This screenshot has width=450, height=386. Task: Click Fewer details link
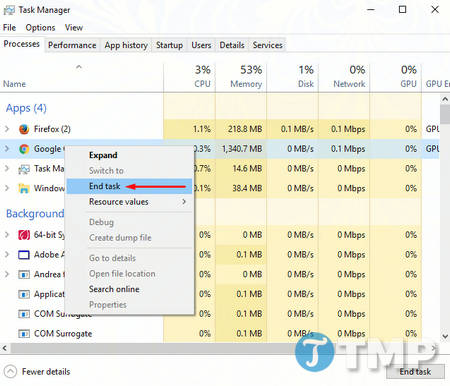point(46,372)
